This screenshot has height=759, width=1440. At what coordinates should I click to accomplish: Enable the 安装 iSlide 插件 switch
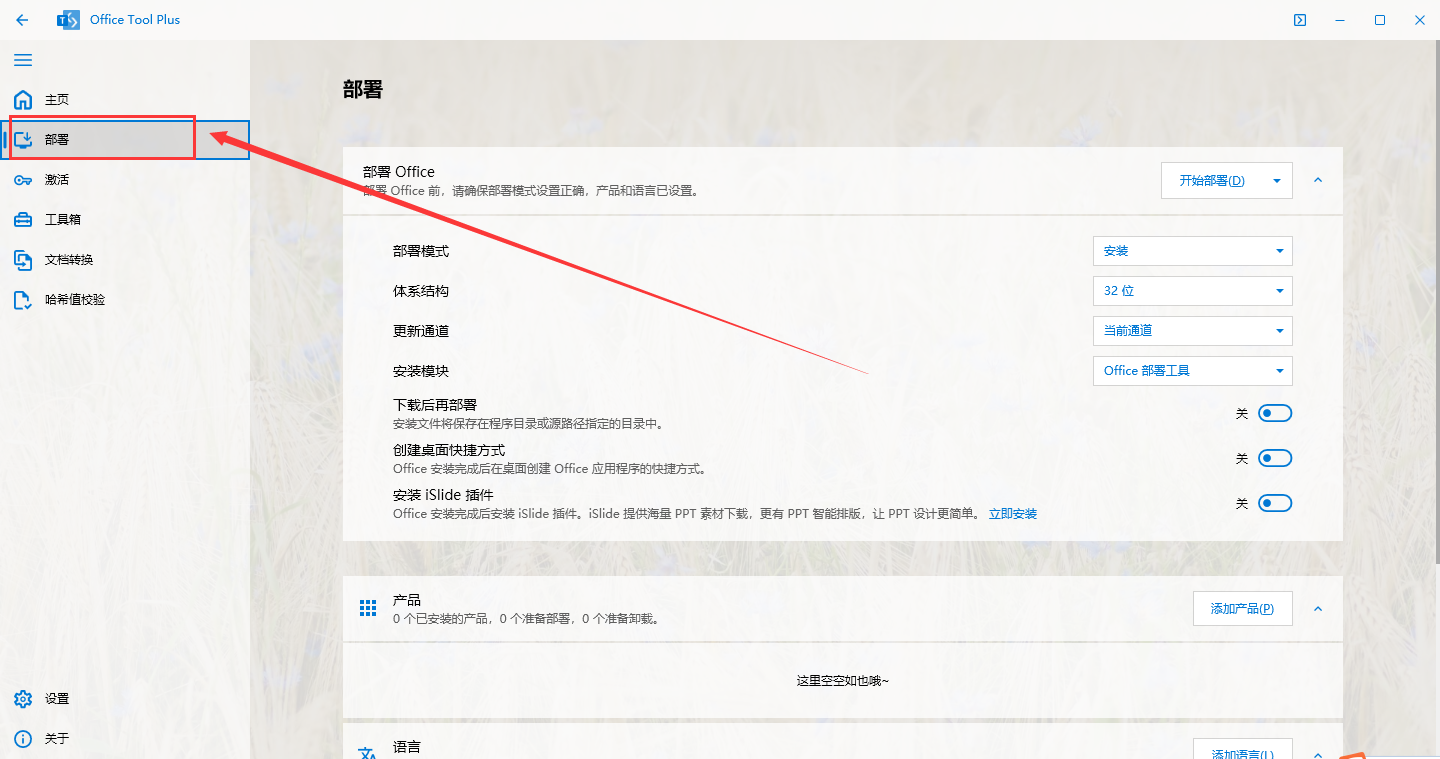click(1275, 502)
